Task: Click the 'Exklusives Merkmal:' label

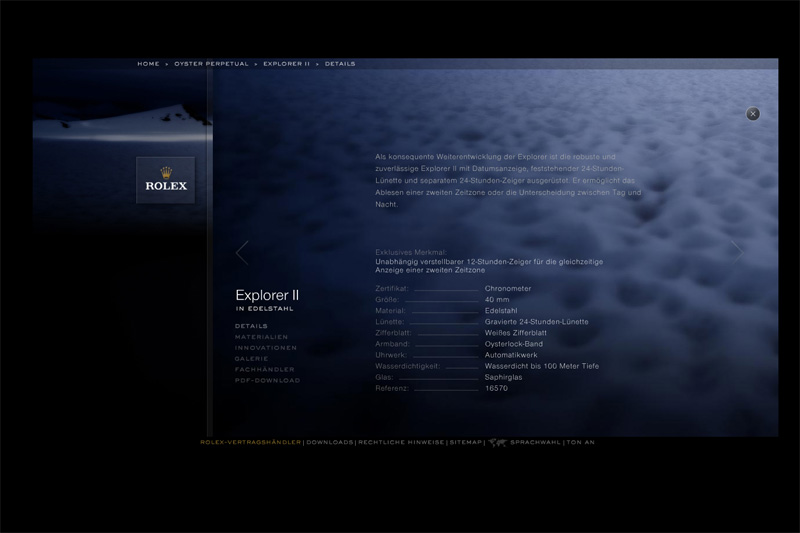Action: coord(411,252)
